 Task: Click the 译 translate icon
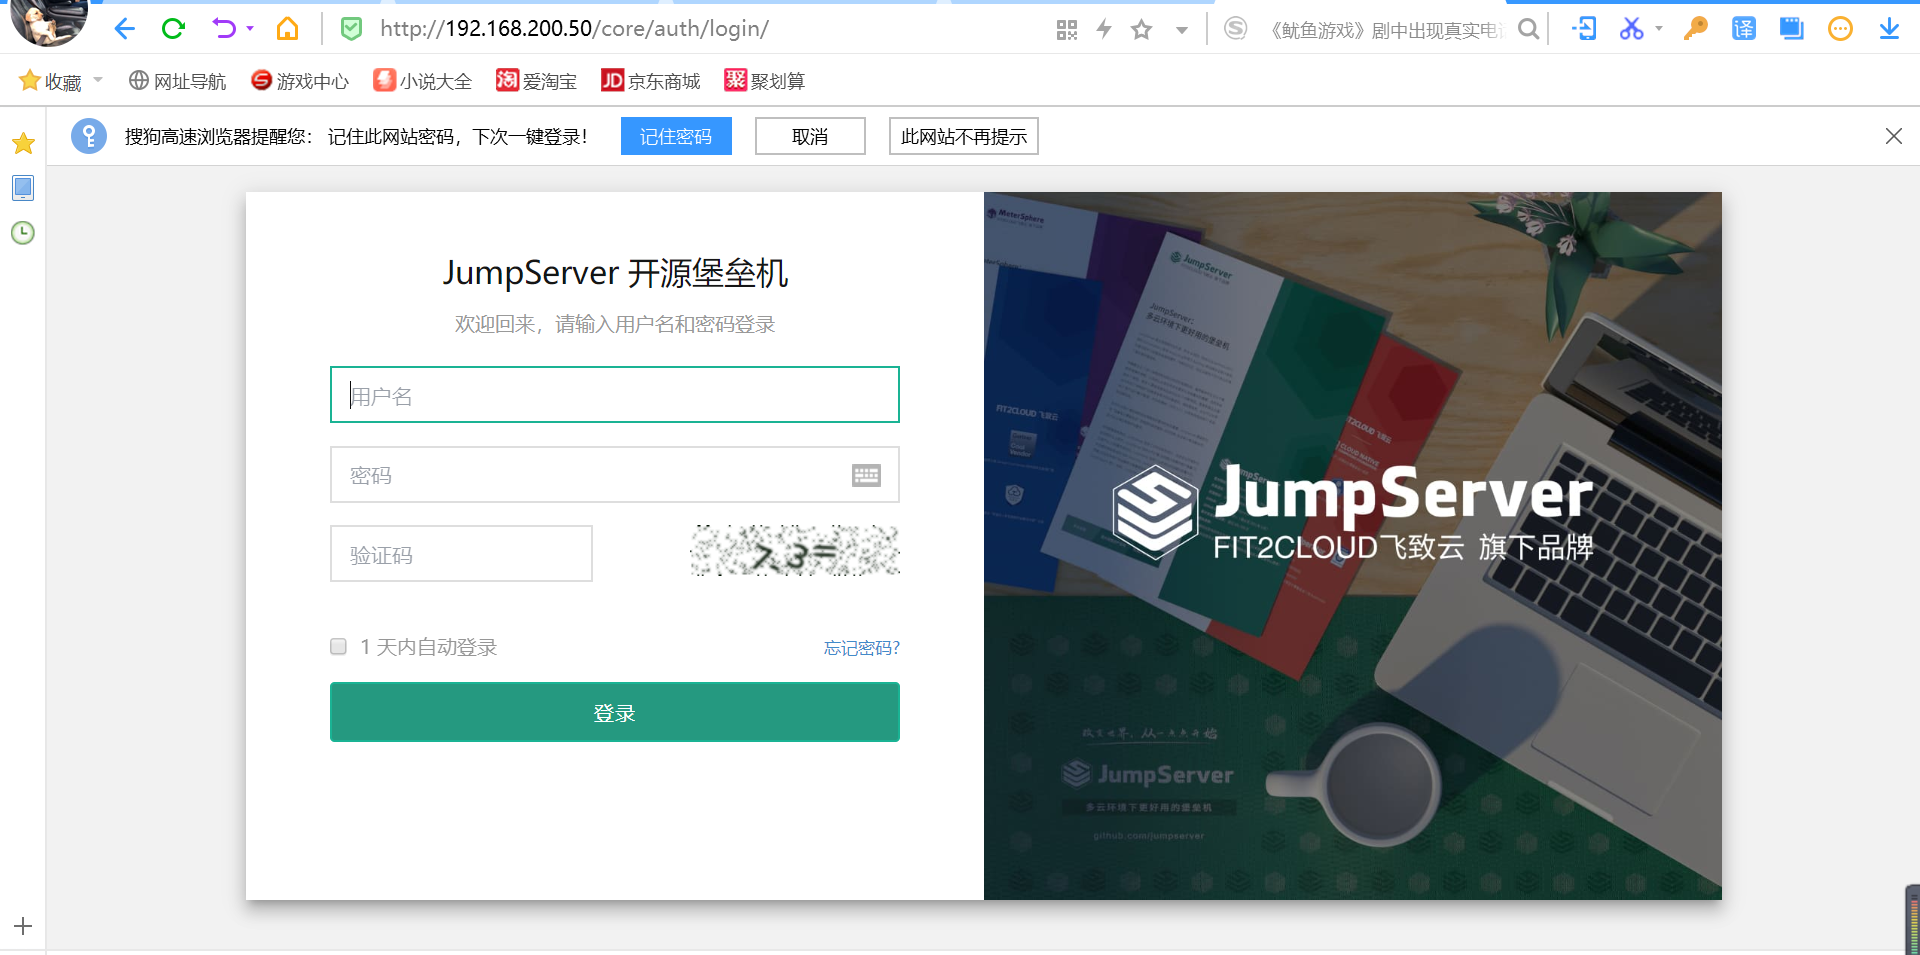pyautogui.click(x=1744, y=29)
